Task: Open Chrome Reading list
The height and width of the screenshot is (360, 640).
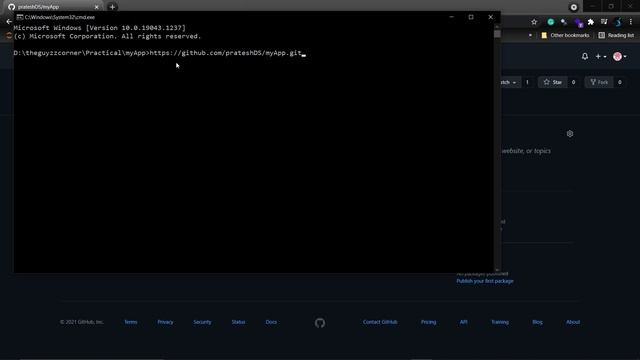Action: 616,36
